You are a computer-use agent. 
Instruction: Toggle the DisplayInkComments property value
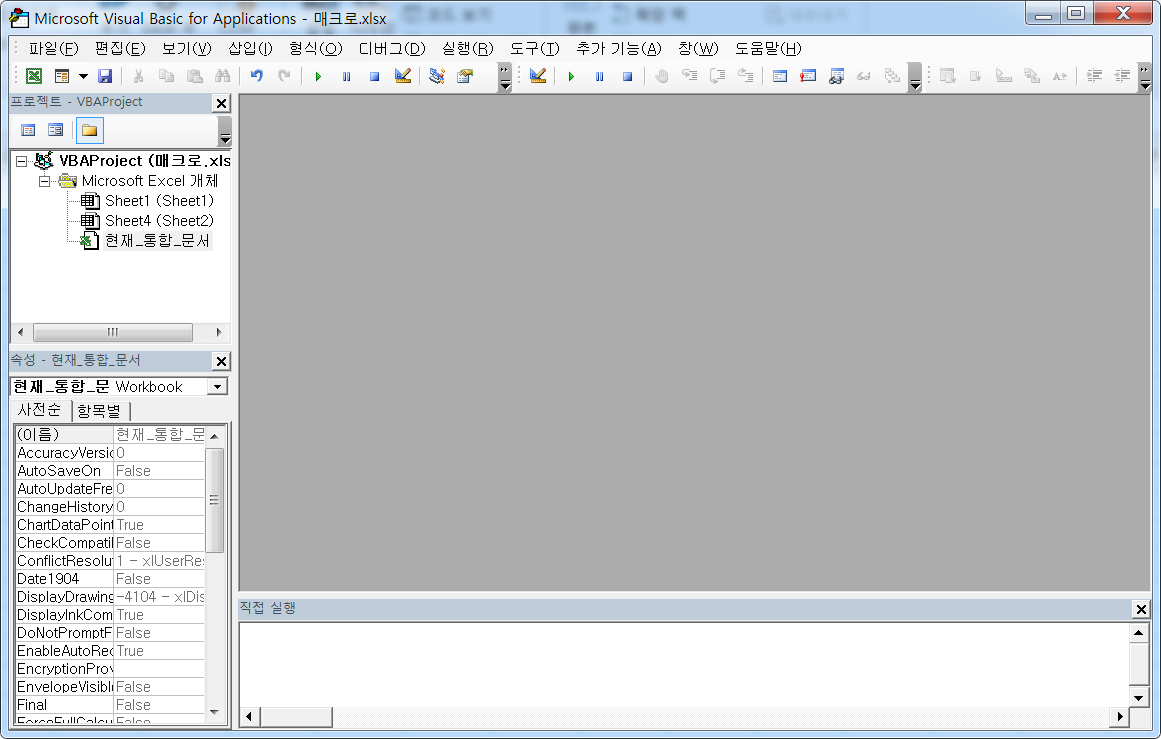[x=155, y=614]
